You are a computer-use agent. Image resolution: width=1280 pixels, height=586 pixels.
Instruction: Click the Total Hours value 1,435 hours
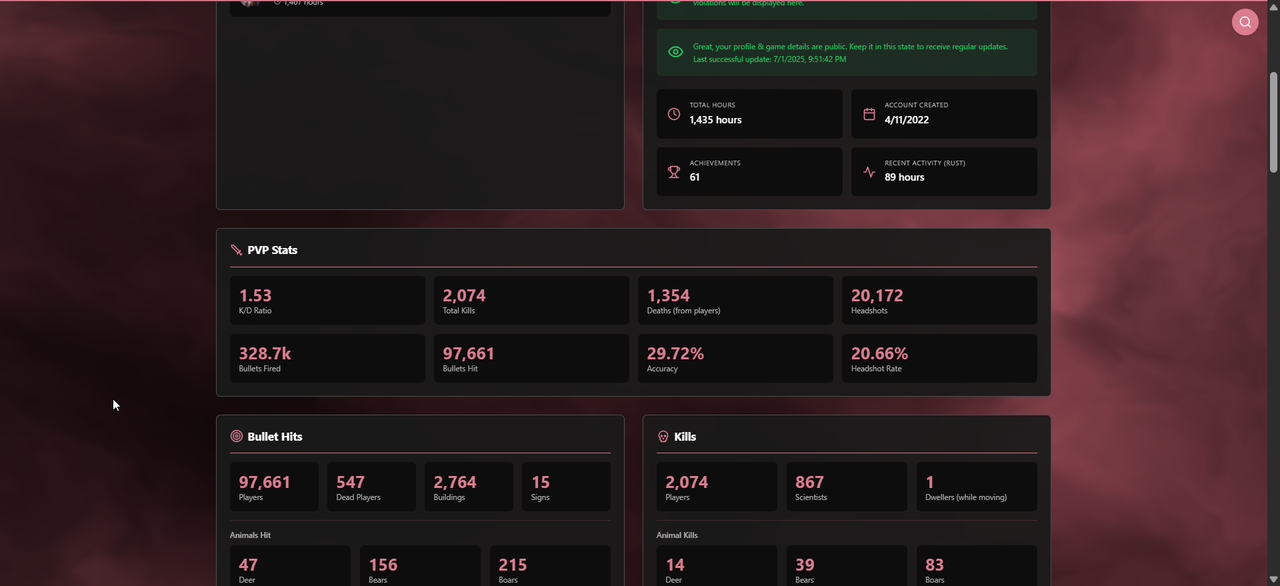coord(715,120)
